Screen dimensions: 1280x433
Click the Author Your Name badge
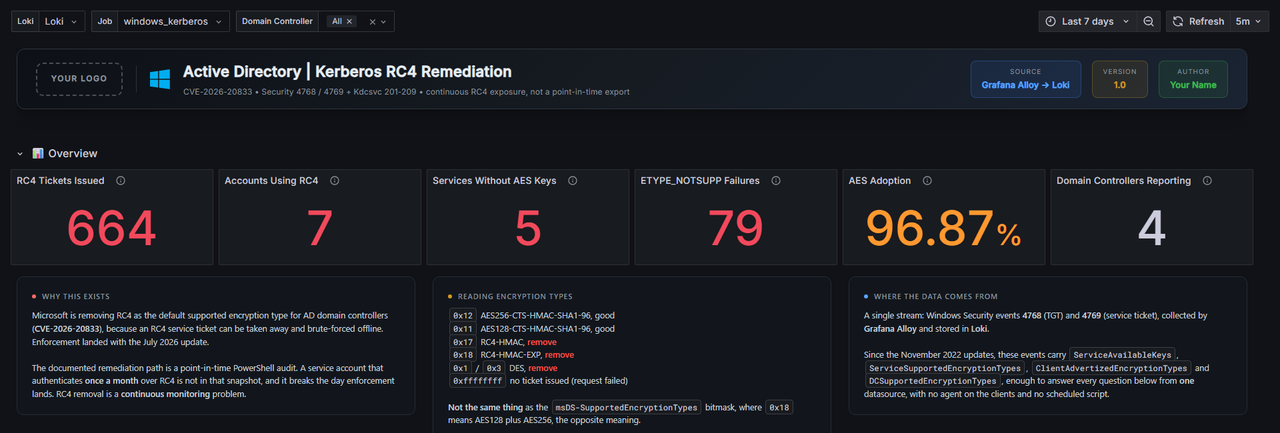pos(1193,79)
